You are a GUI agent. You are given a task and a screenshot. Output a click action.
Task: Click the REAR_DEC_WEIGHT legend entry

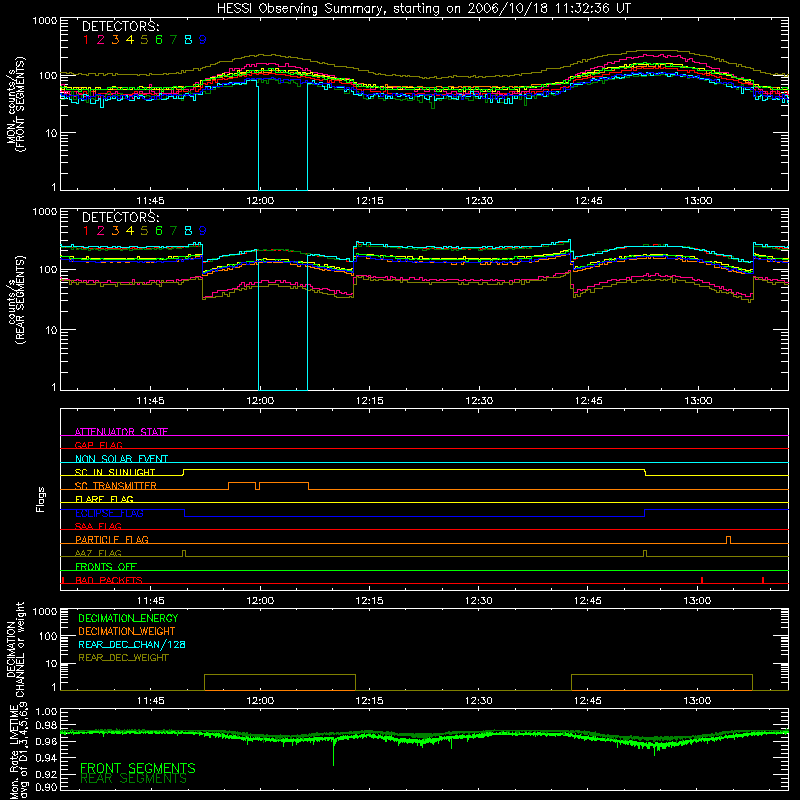[123, 658]
